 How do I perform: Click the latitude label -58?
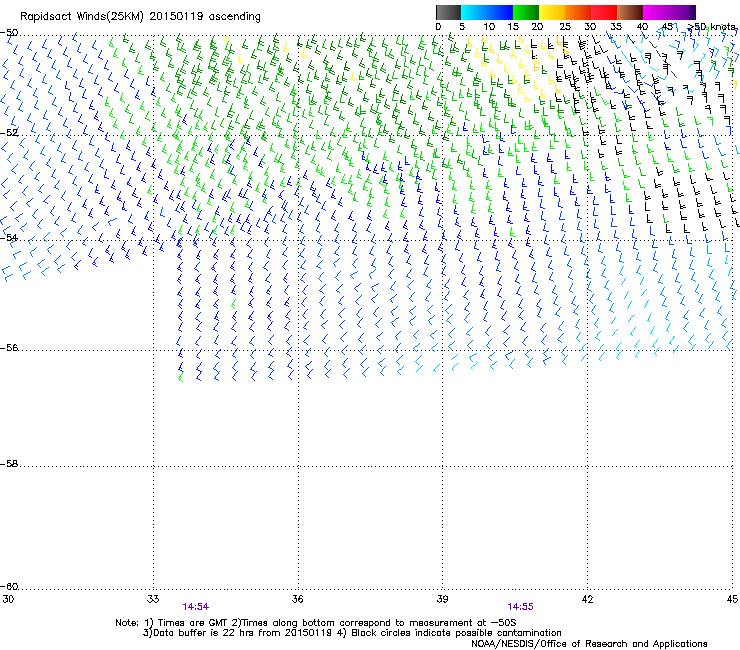pyautogui.click(x=9, y=464)
